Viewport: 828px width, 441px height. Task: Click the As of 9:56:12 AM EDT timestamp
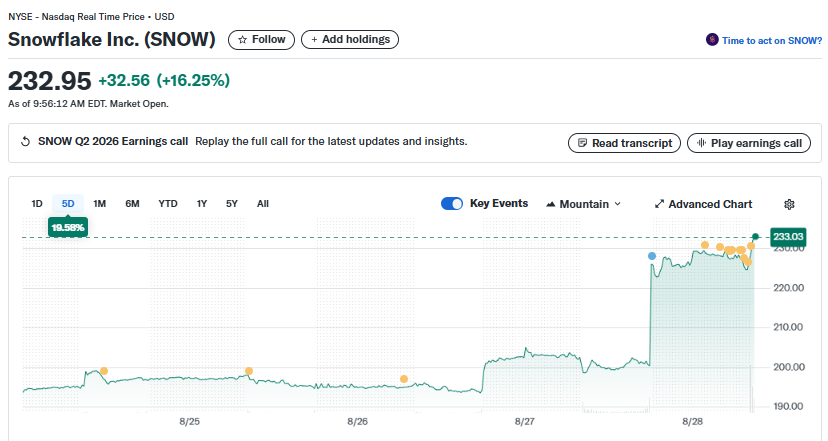tap(88, 104)
